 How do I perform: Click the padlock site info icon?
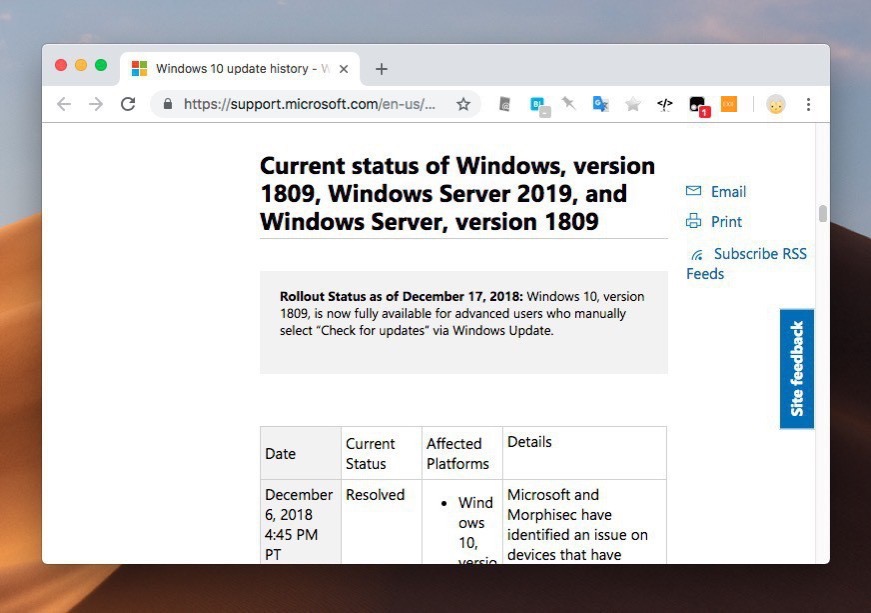168,104
